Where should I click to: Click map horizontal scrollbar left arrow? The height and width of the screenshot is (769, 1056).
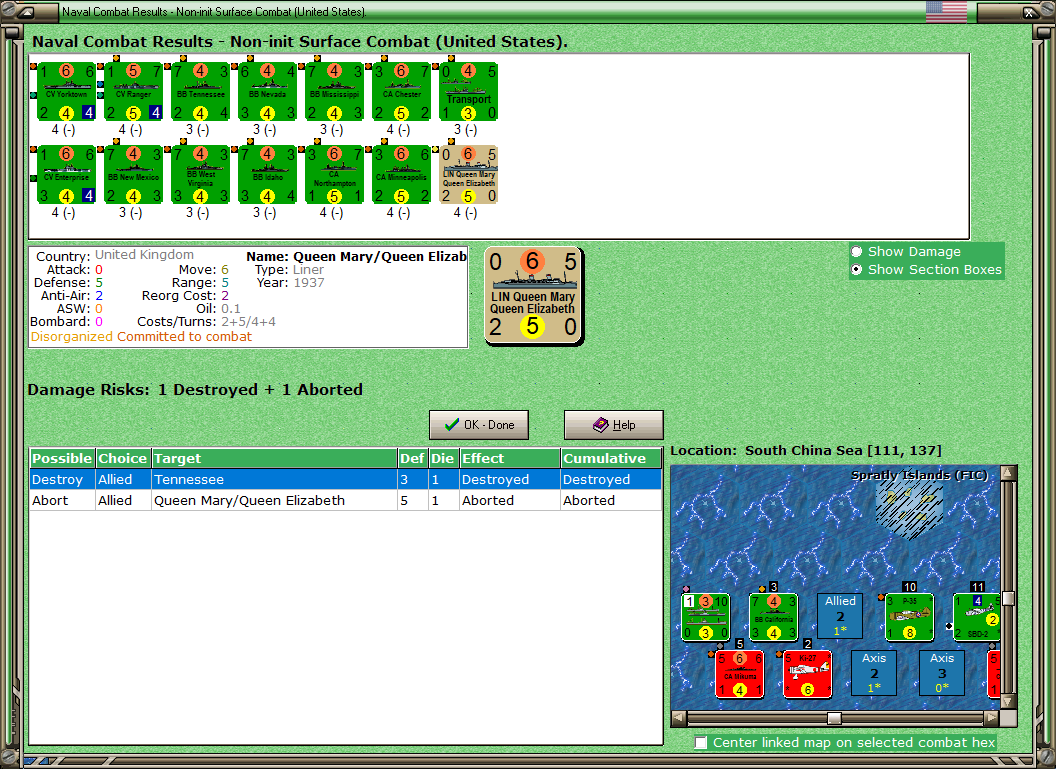coord(679,718)
